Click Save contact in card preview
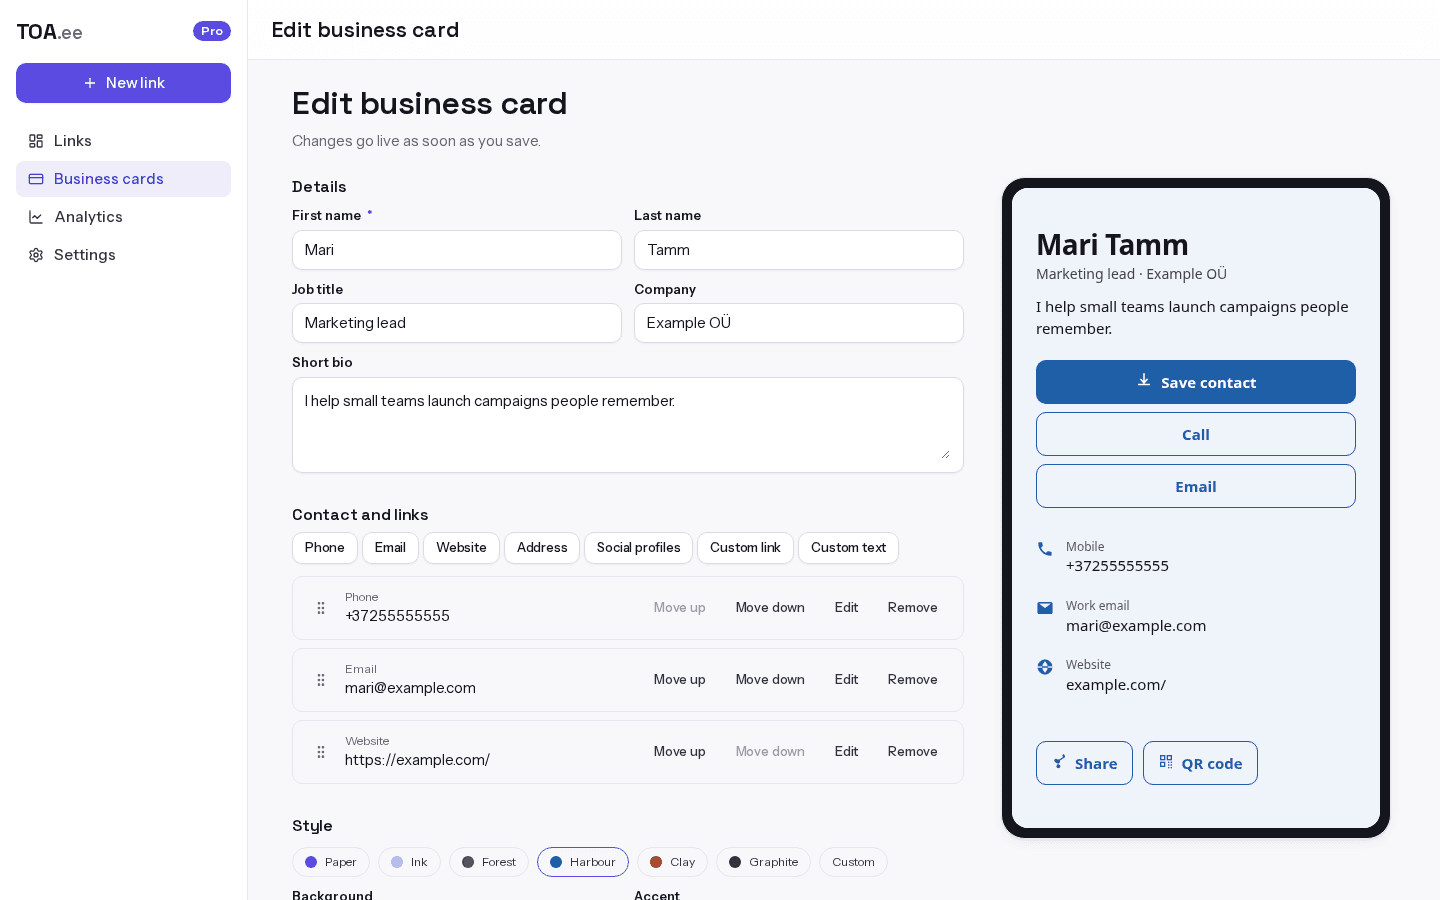 pyautogui.click(x=1196, y=382)
